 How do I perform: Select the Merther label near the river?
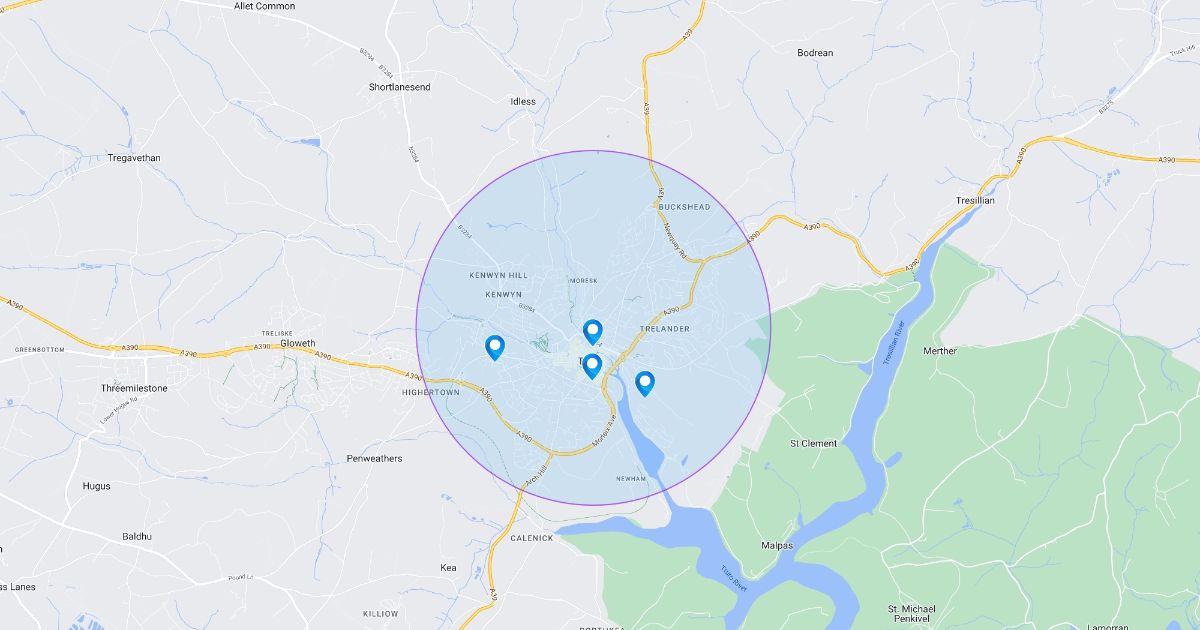point(940,351)
